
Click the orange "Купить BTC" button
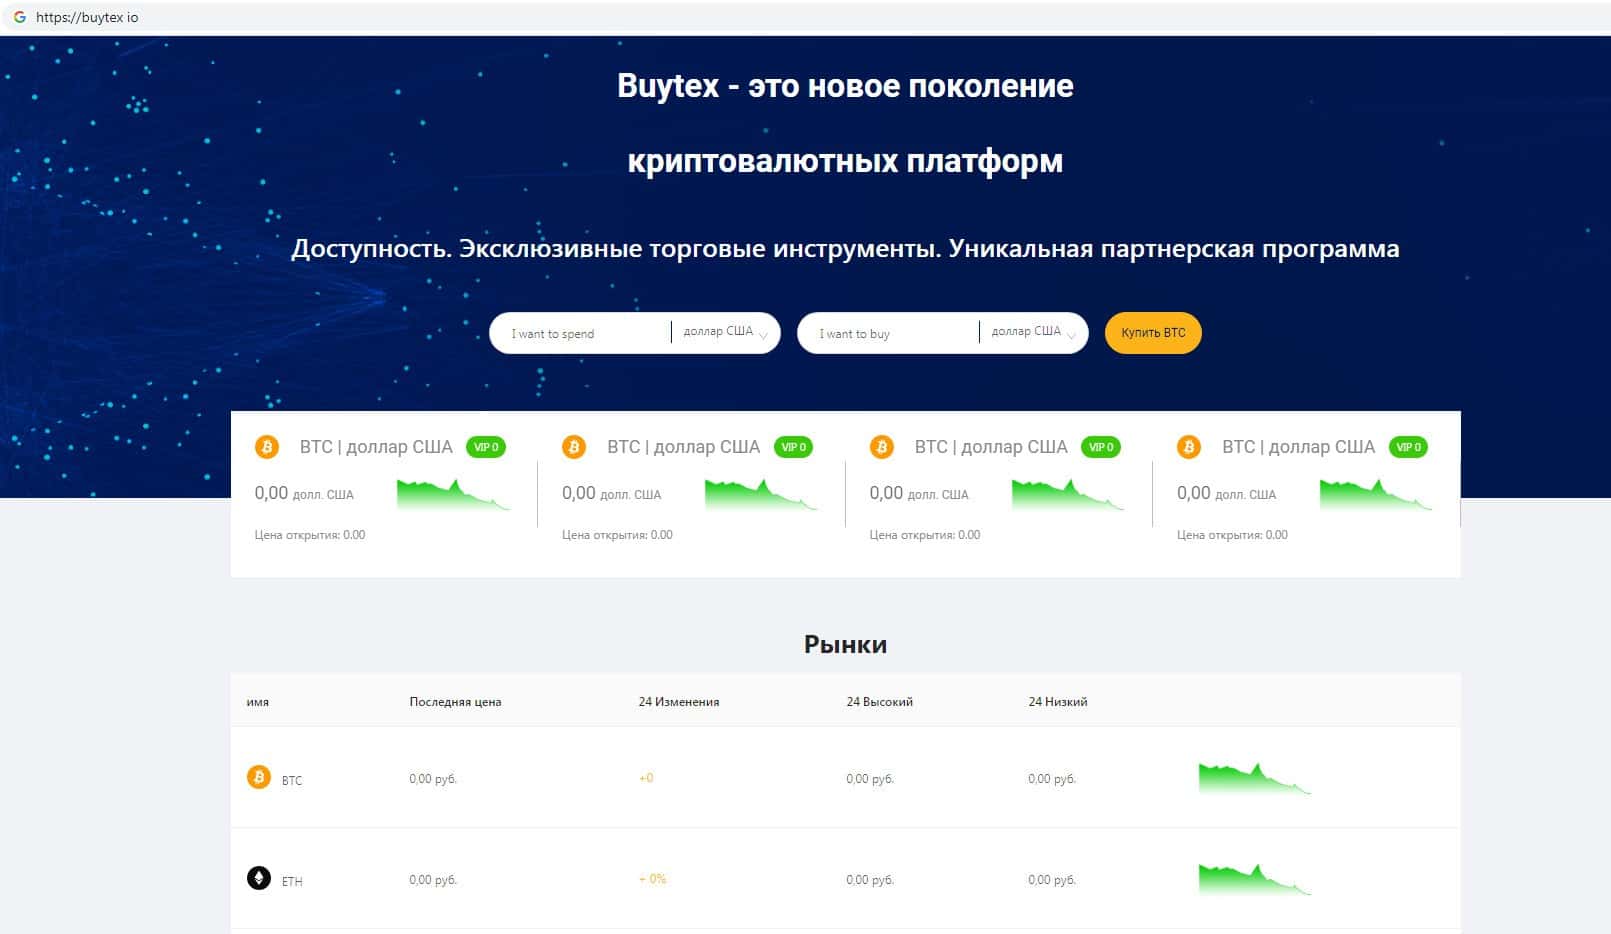coord(1153,333)
